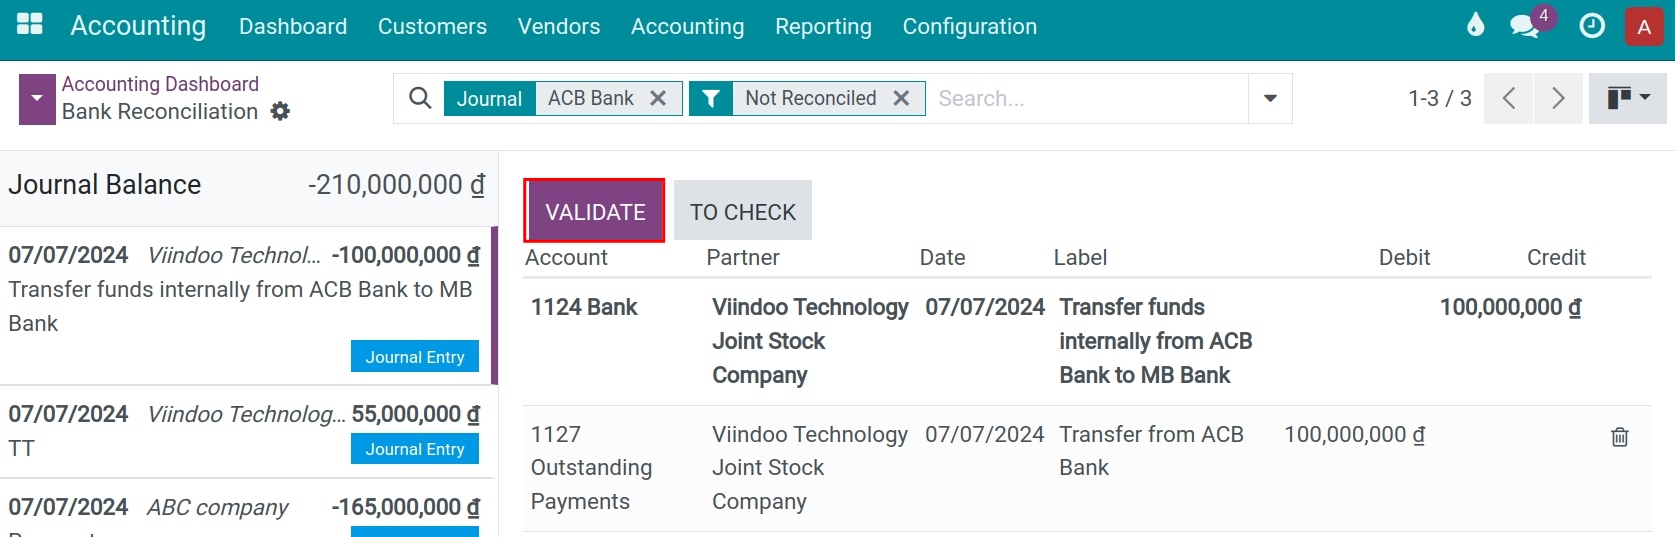
Task: Click the VALIDATE button
Action: (x=595, y=211)
